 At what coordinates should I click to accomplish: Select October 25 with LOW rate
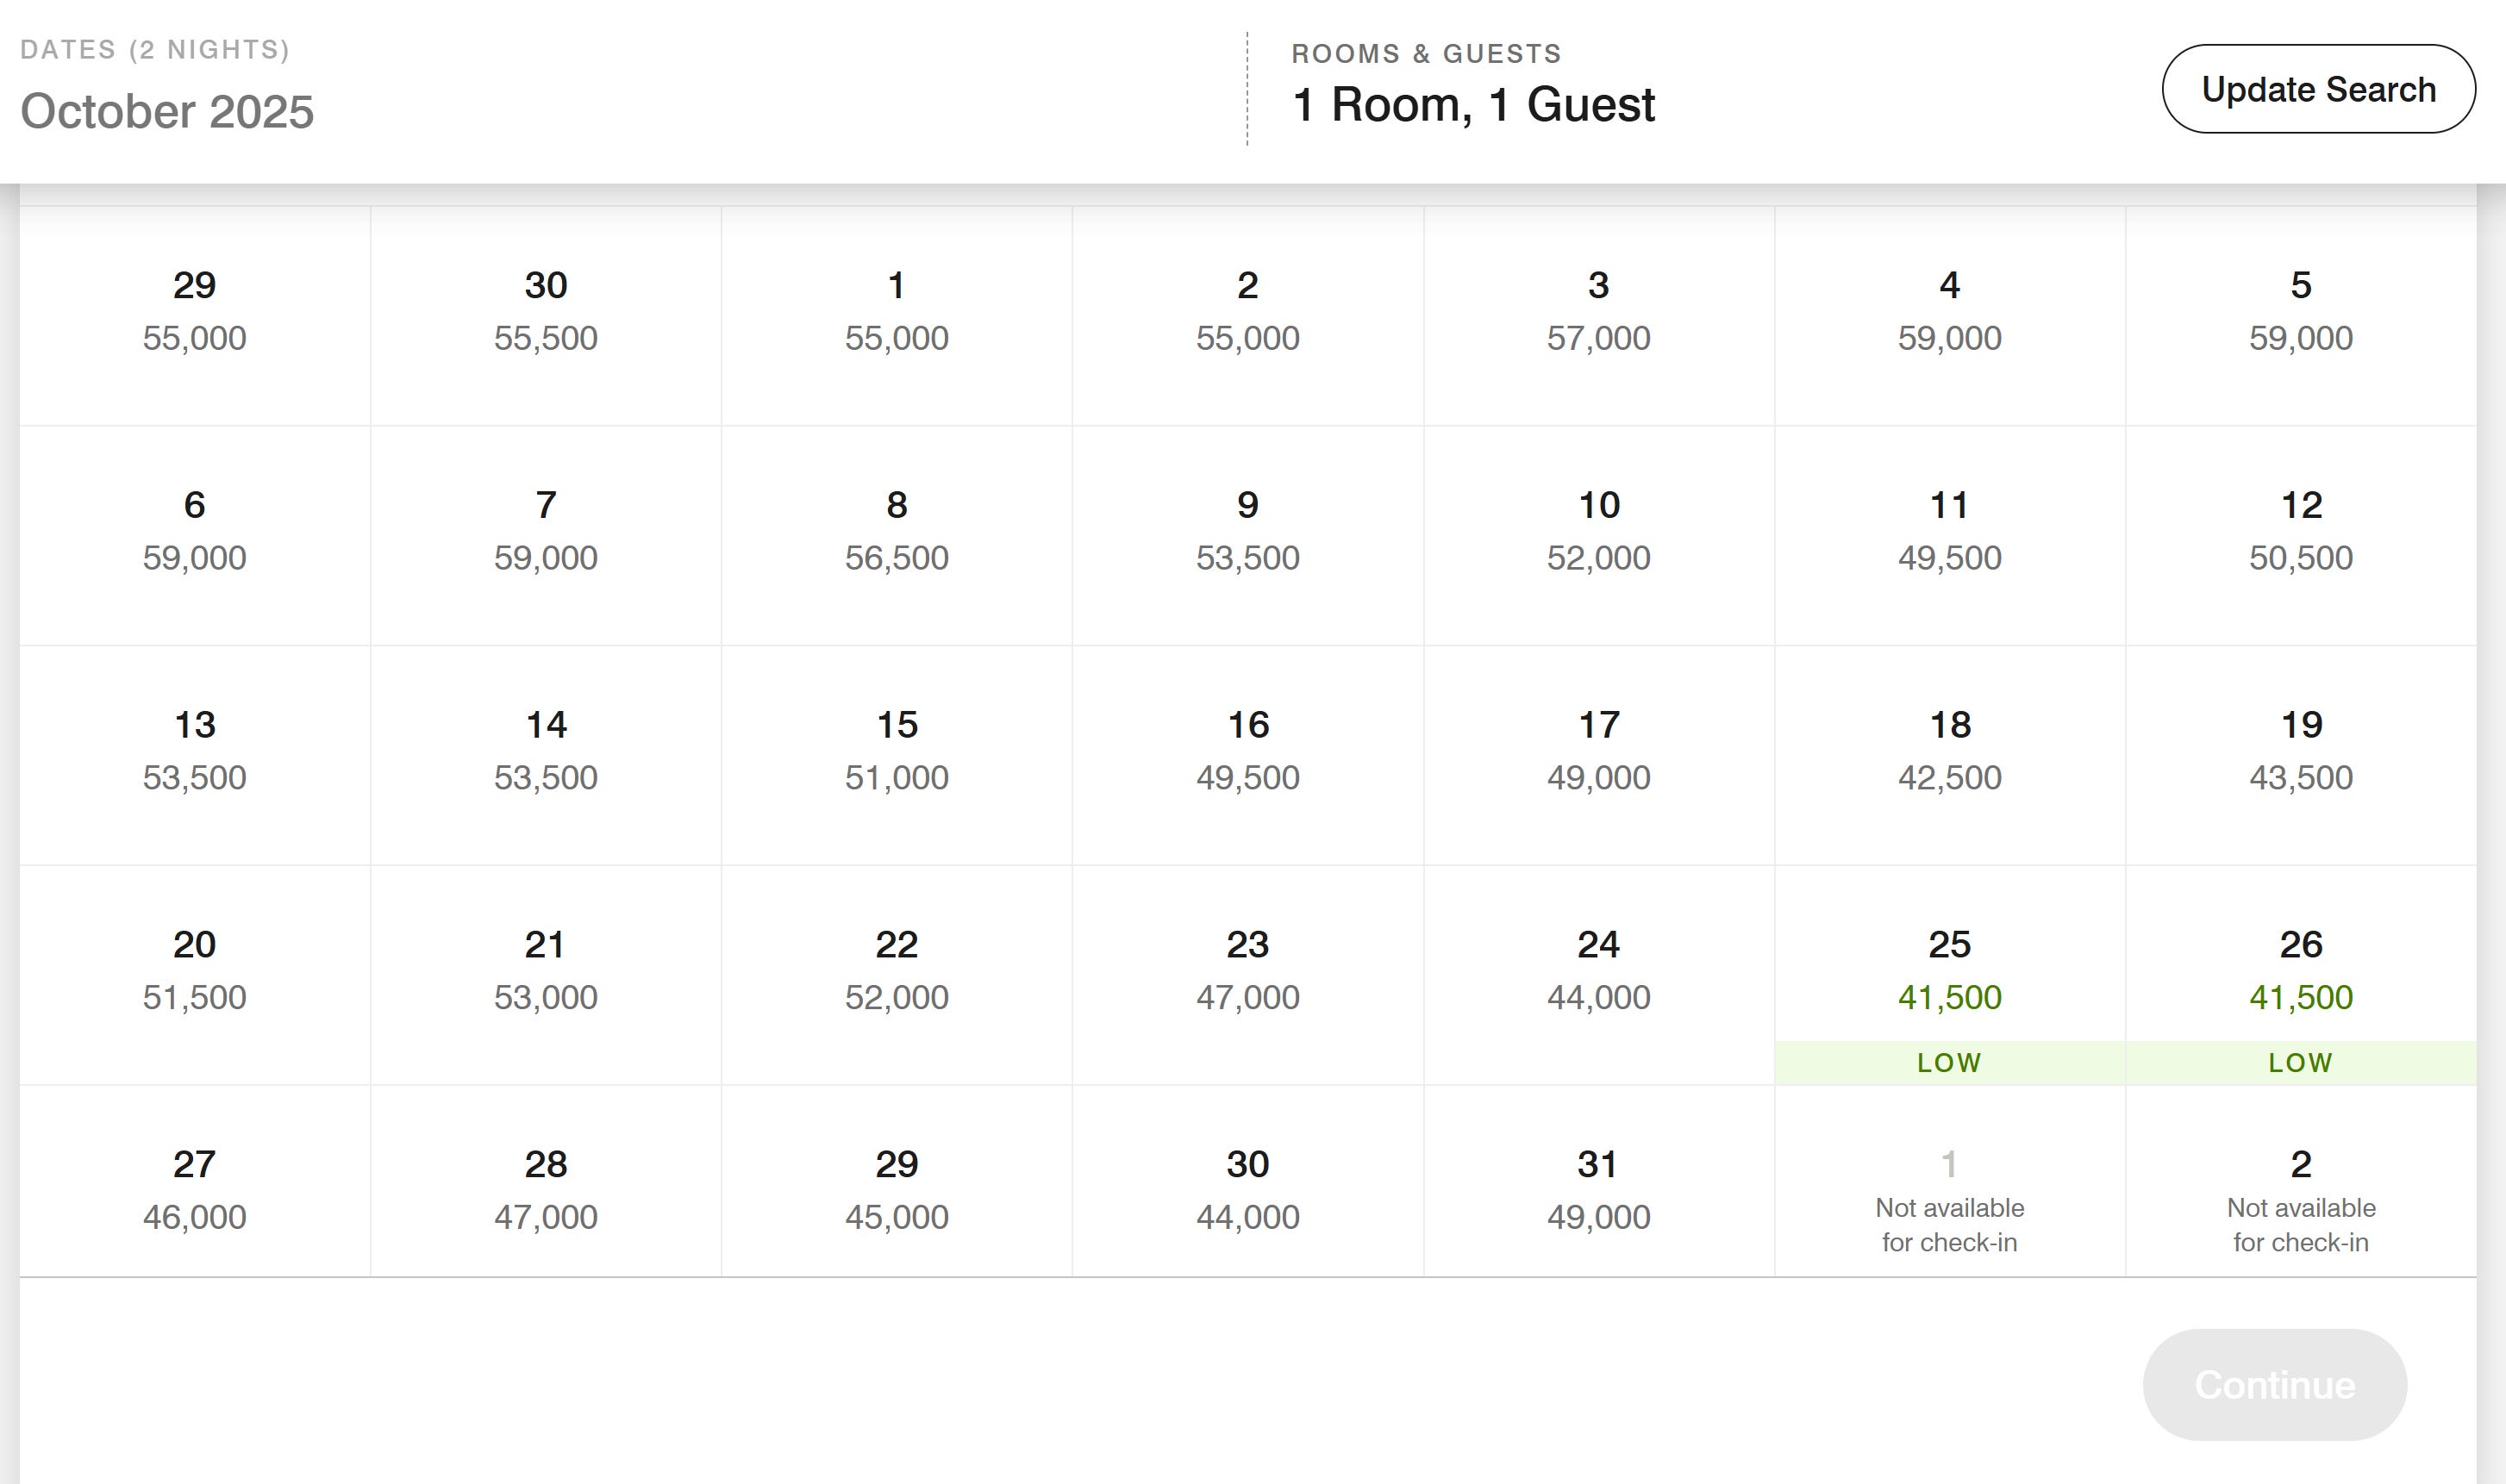pyautogui.click(x=1949, y=975)
